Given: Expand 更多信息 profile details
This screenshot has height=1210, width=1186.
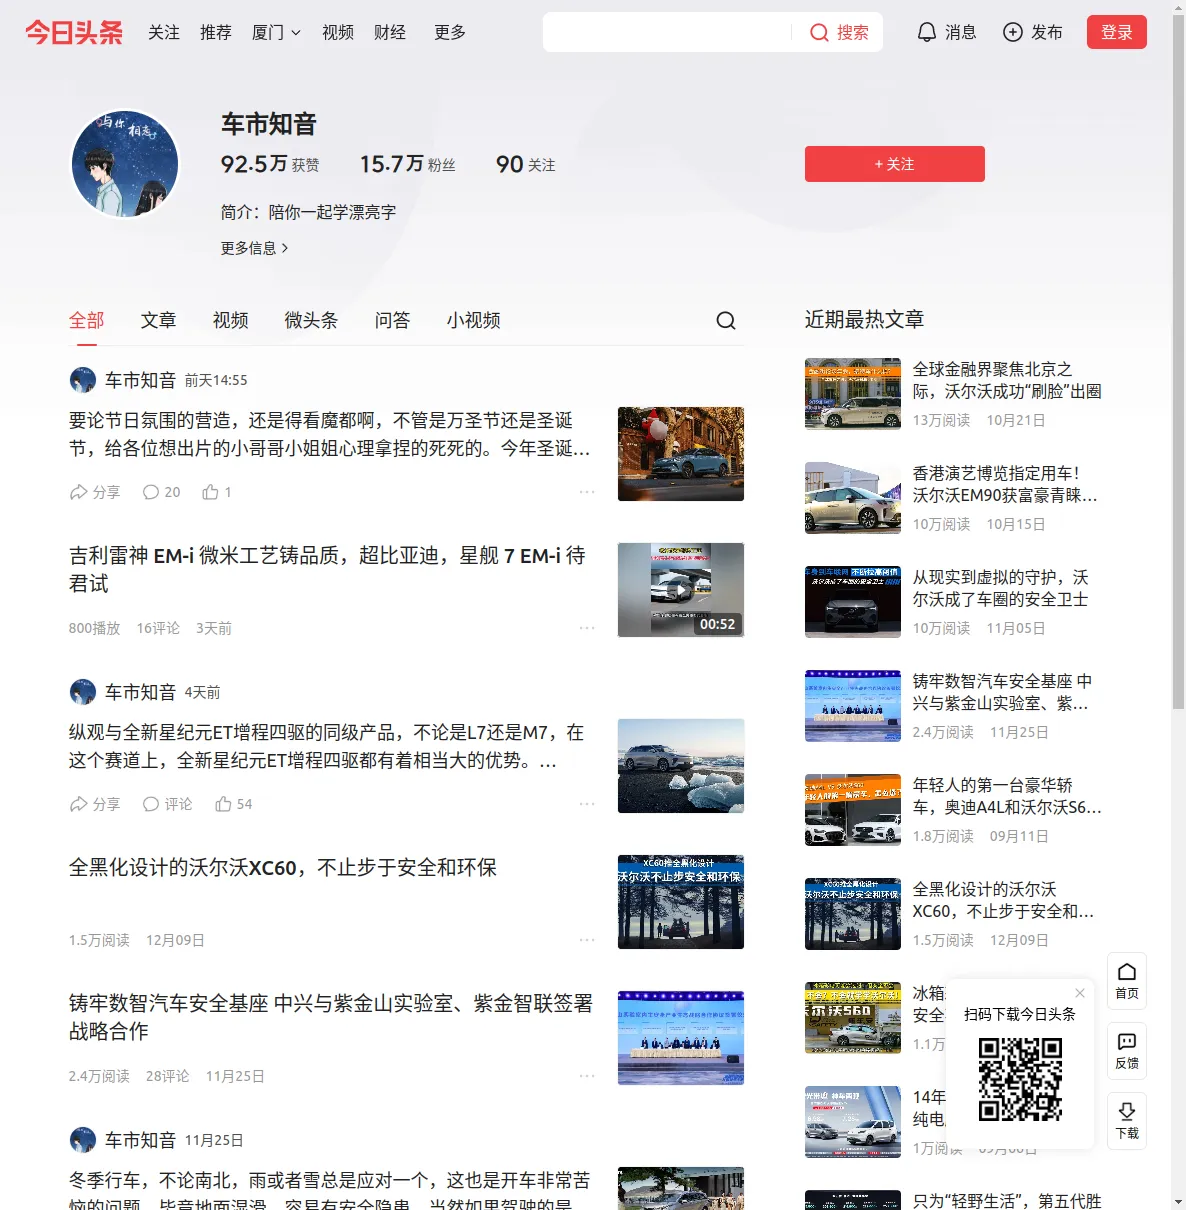Looking at the screenshot, I should [254, 248].
